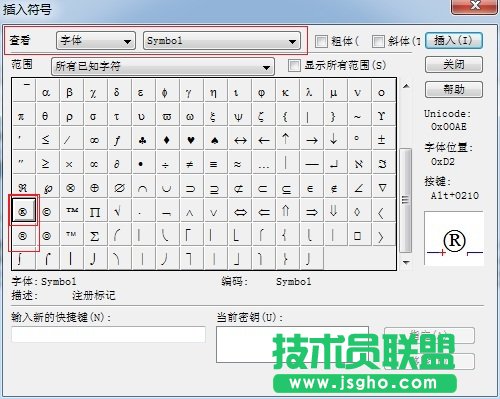Click the mu μ symbol cell
The width and height of the screenshot is (500, 399).
pyautogui.click(x=336, y=91)
